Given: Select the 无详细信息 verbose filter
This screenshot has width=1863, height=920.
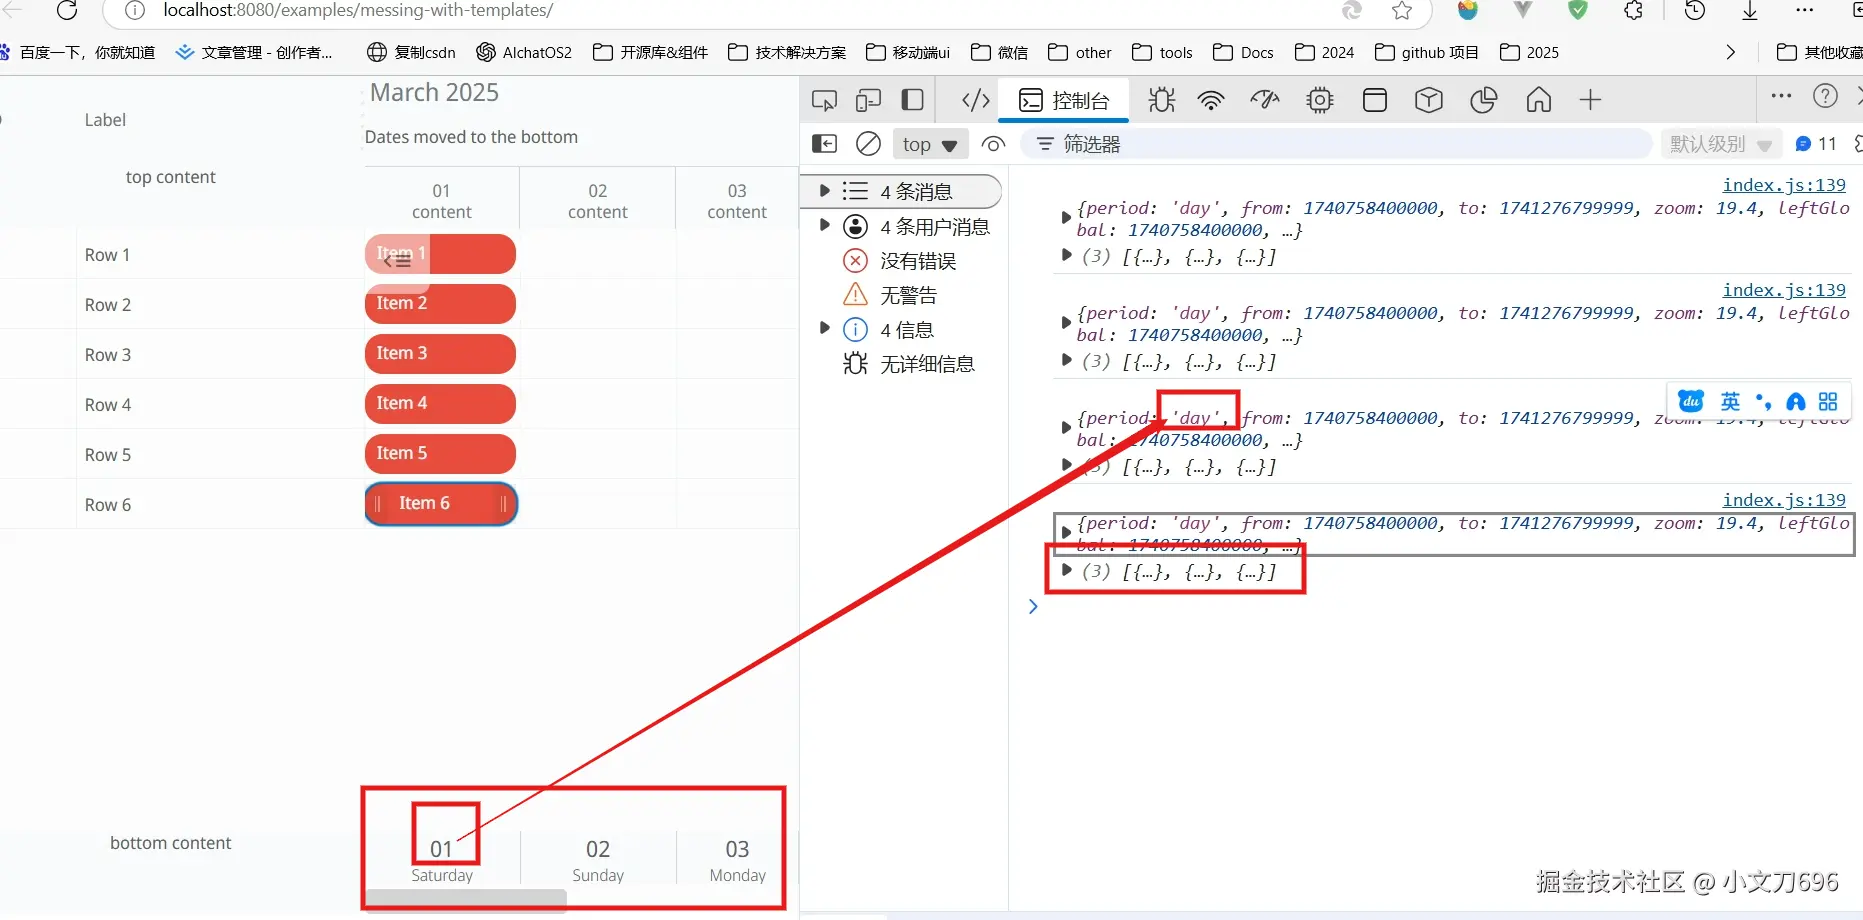Looking at the screenshot, I should pos(908,364).
